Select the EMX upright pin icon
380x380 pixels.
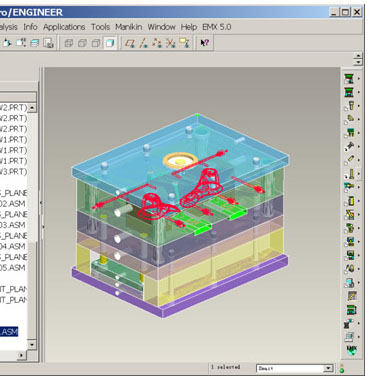tap(350, 173)
